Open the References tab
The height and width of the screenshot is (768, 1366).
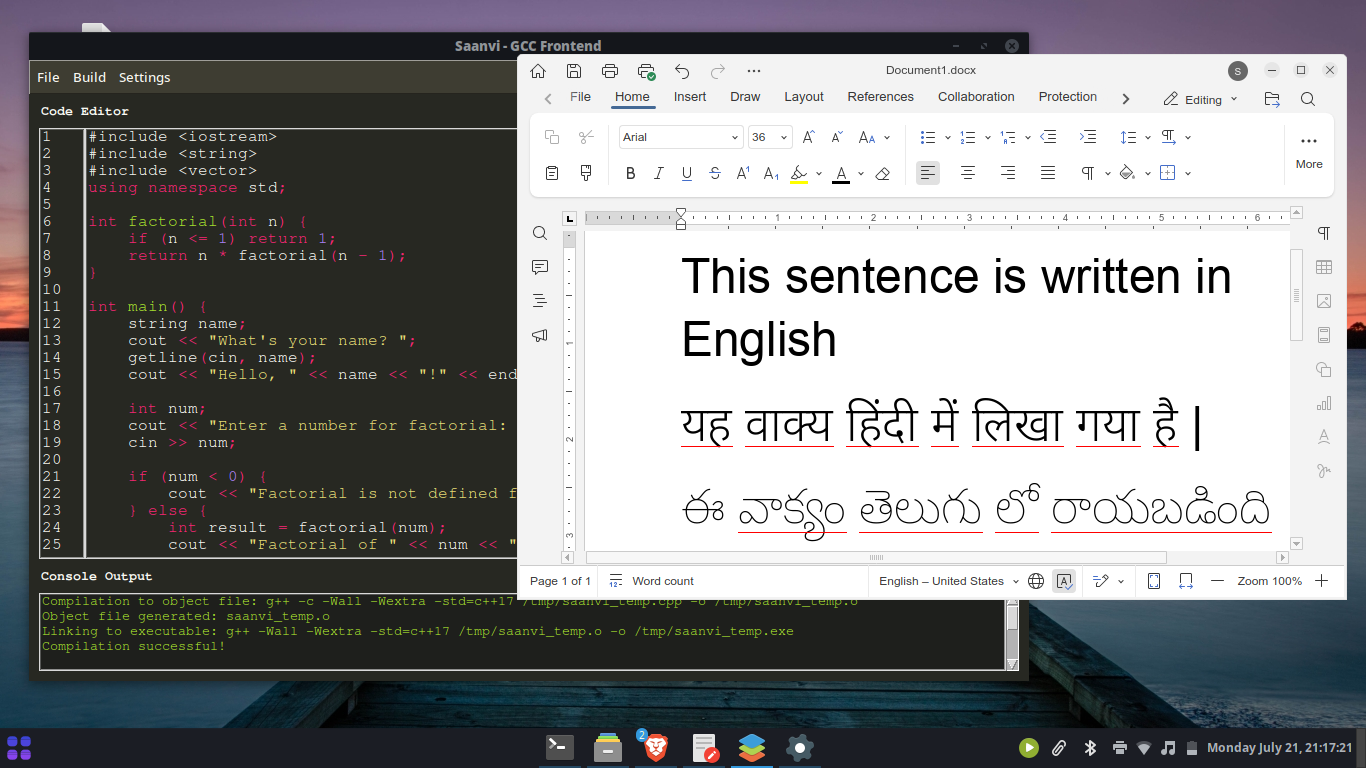pyautogui.click(x=881, y=97)
